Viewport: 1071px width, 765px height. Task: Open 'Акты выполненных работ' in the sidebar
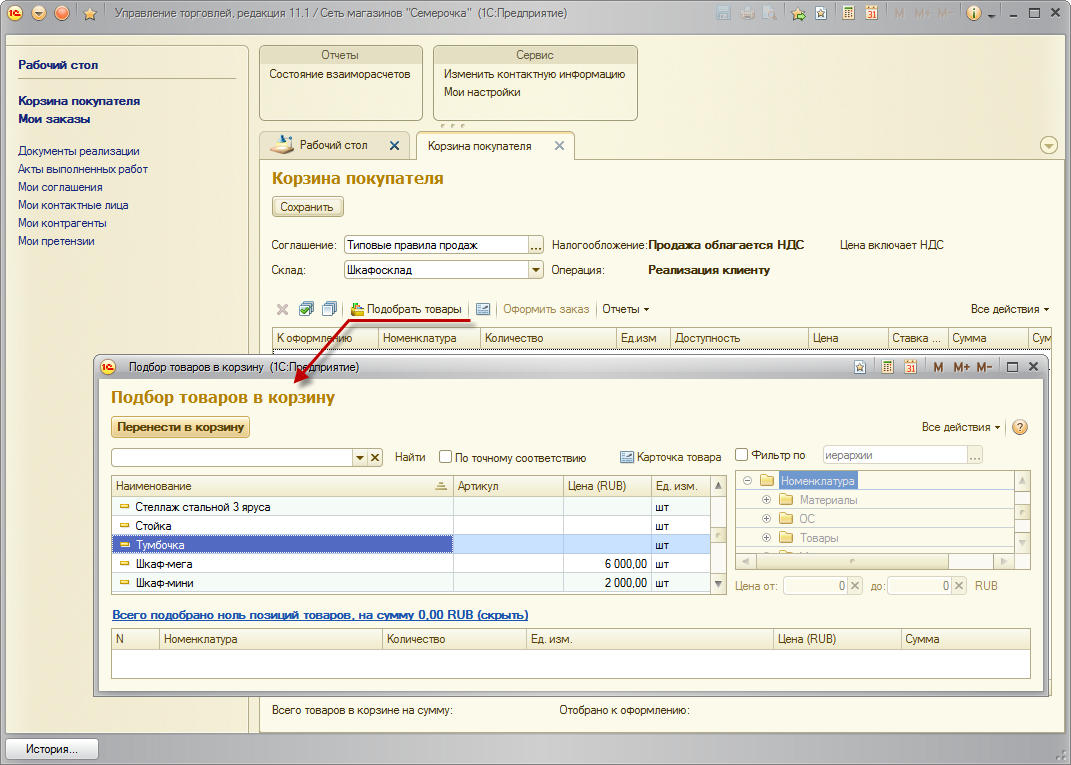click(83, 169)
